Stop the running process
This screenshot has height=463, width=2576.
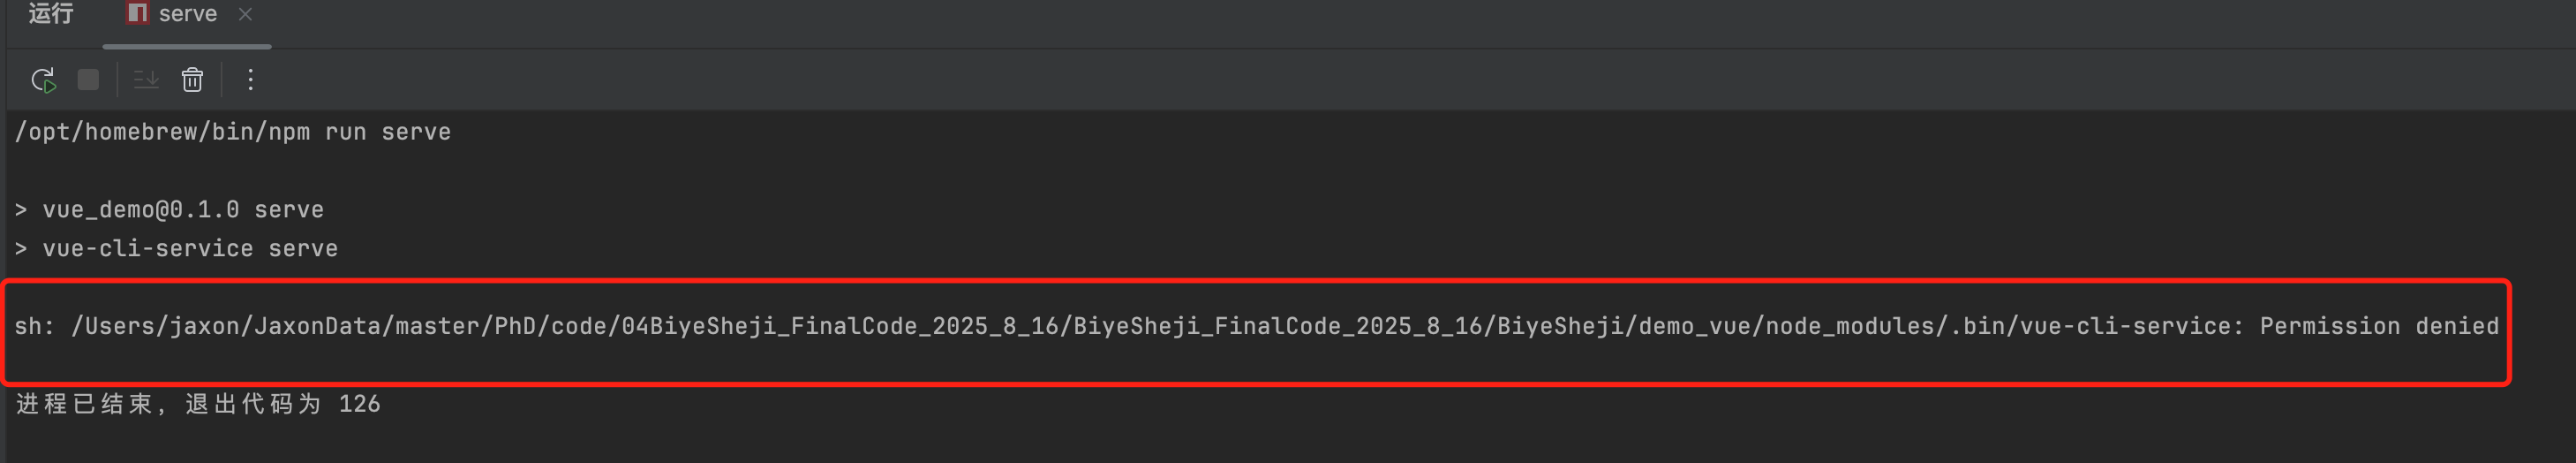88,80
